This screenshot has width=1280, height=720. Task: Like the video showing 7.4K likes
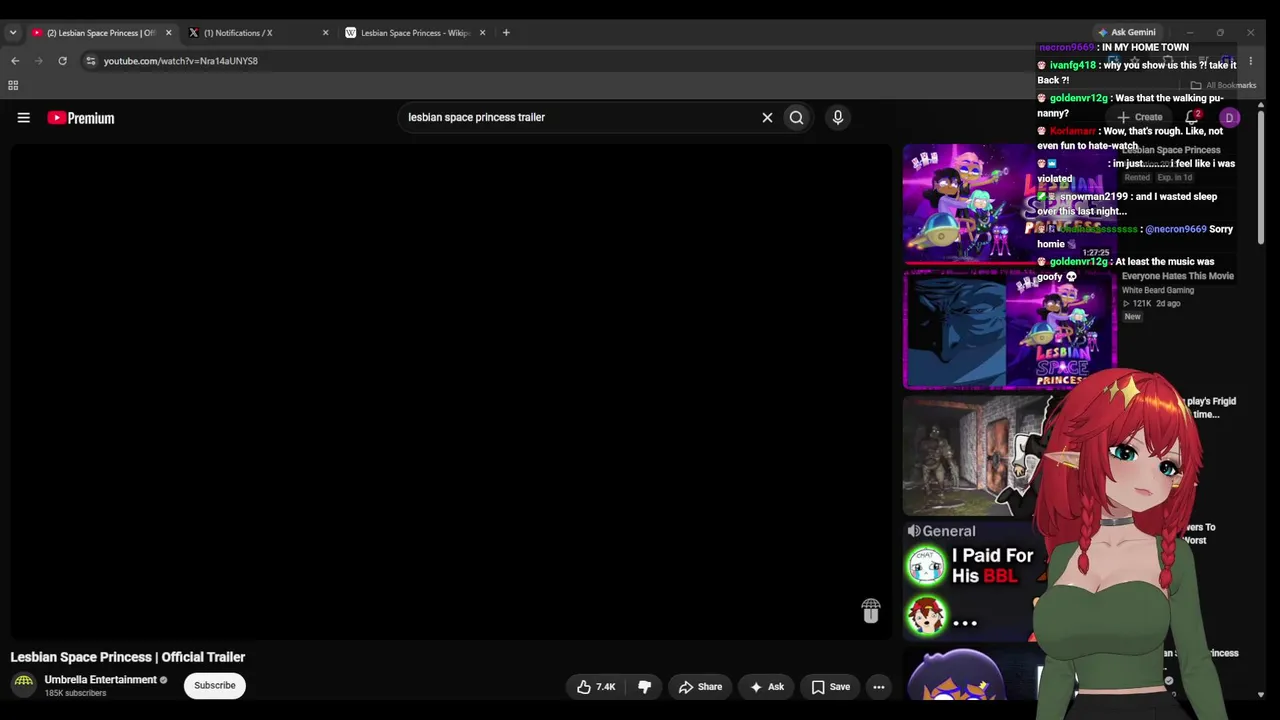[x=596, y=687]
